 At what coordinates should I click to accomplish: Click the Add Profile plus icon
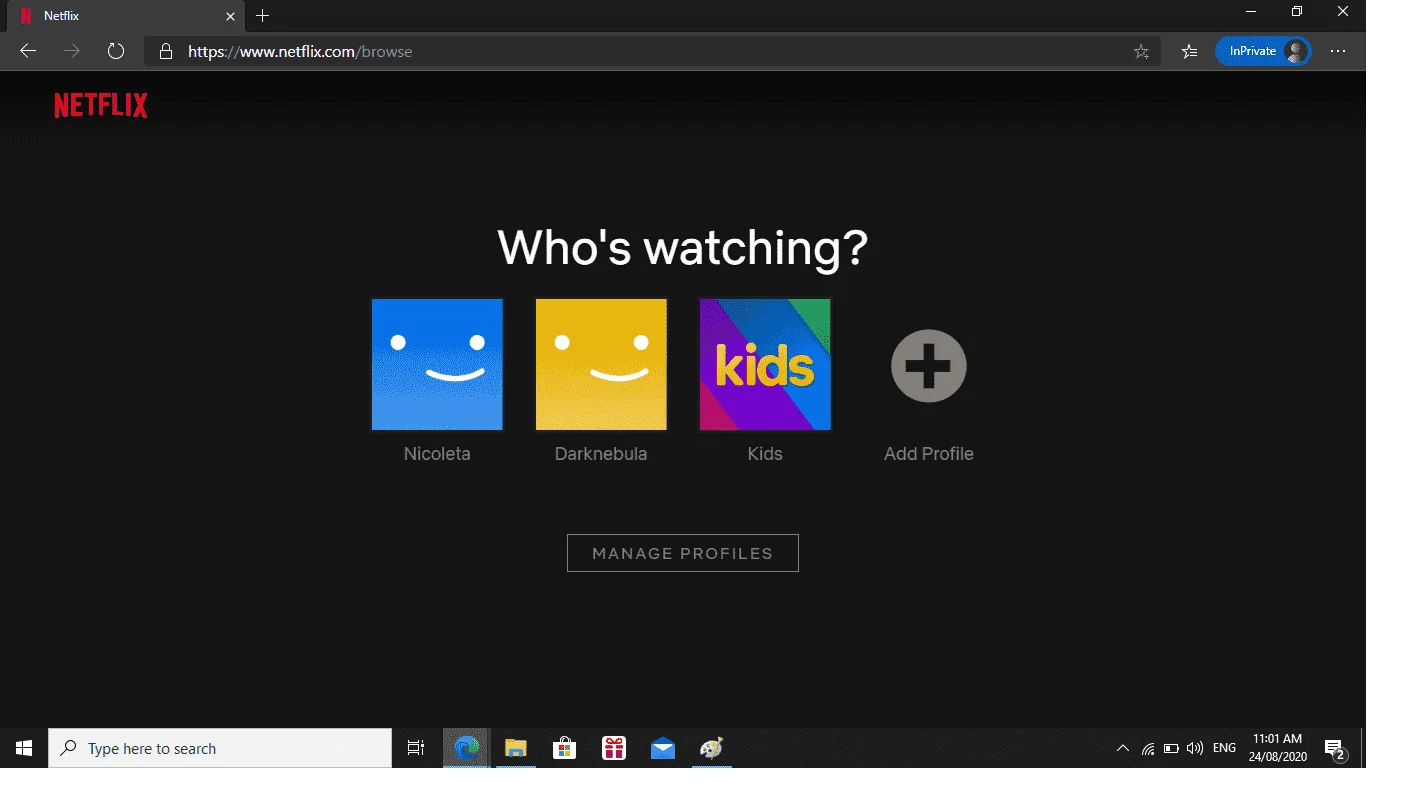pyautogui.click(x=929, y=366)
